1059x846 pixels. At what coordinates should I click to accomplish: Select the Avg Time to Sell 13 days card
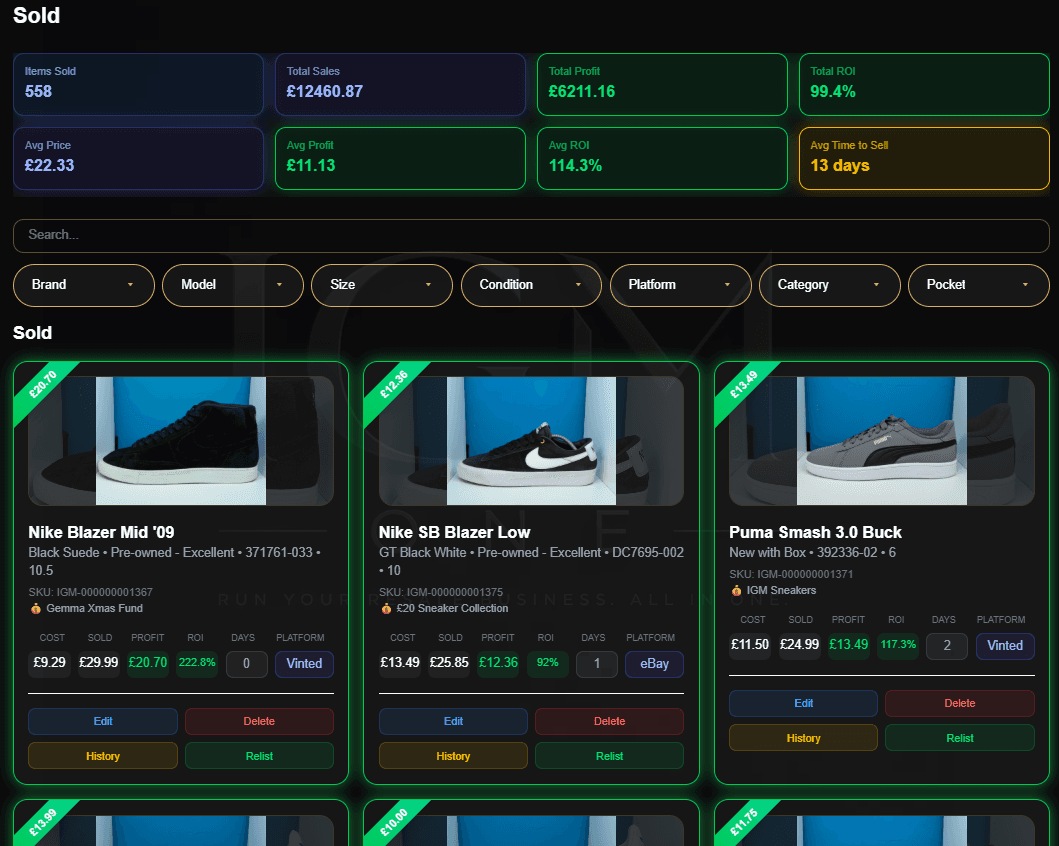[x=924, y=159]
